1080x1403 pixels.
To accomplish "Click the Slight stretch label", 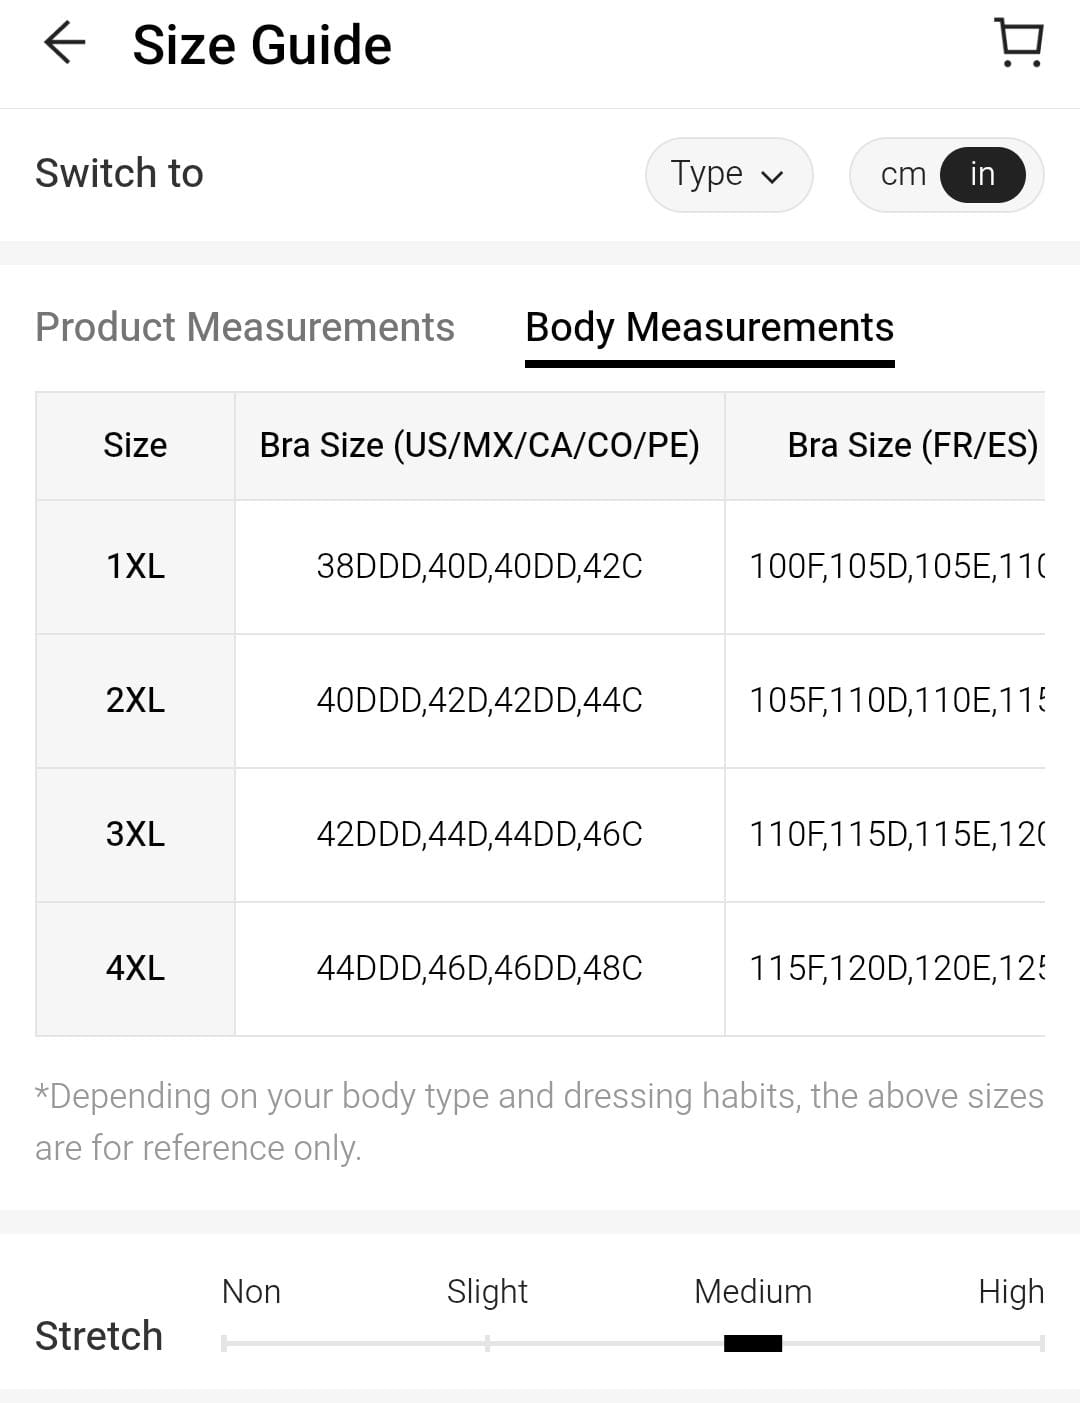I will pyautogui.click(x=487, y=1291).
